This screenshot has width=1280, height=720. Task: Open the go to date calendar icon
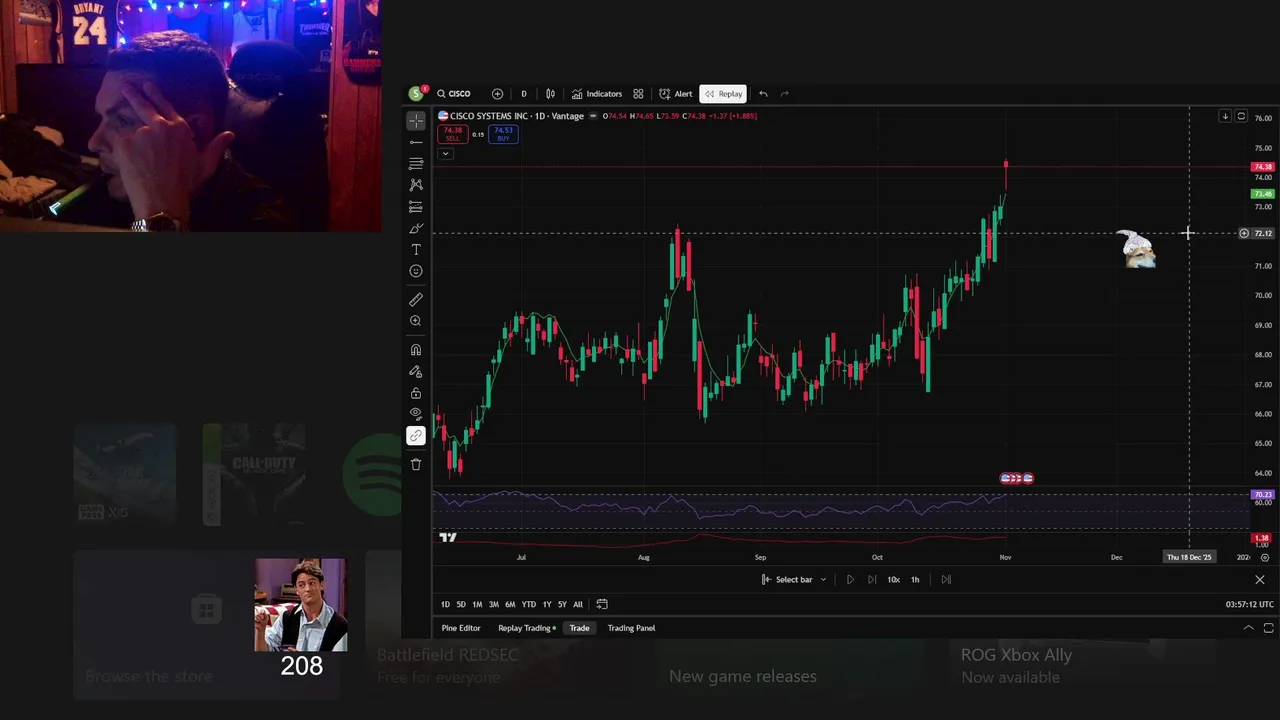(602, 604)
